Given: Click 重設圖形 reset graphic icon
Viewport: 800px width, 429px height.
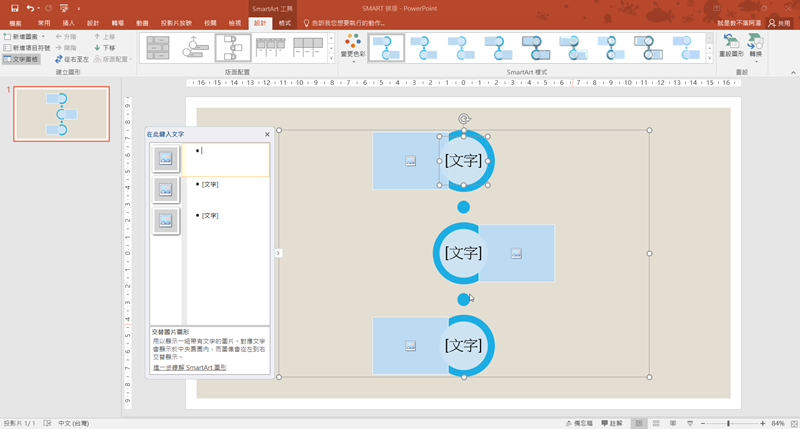Looking at the screenshot, I should 730,44.
